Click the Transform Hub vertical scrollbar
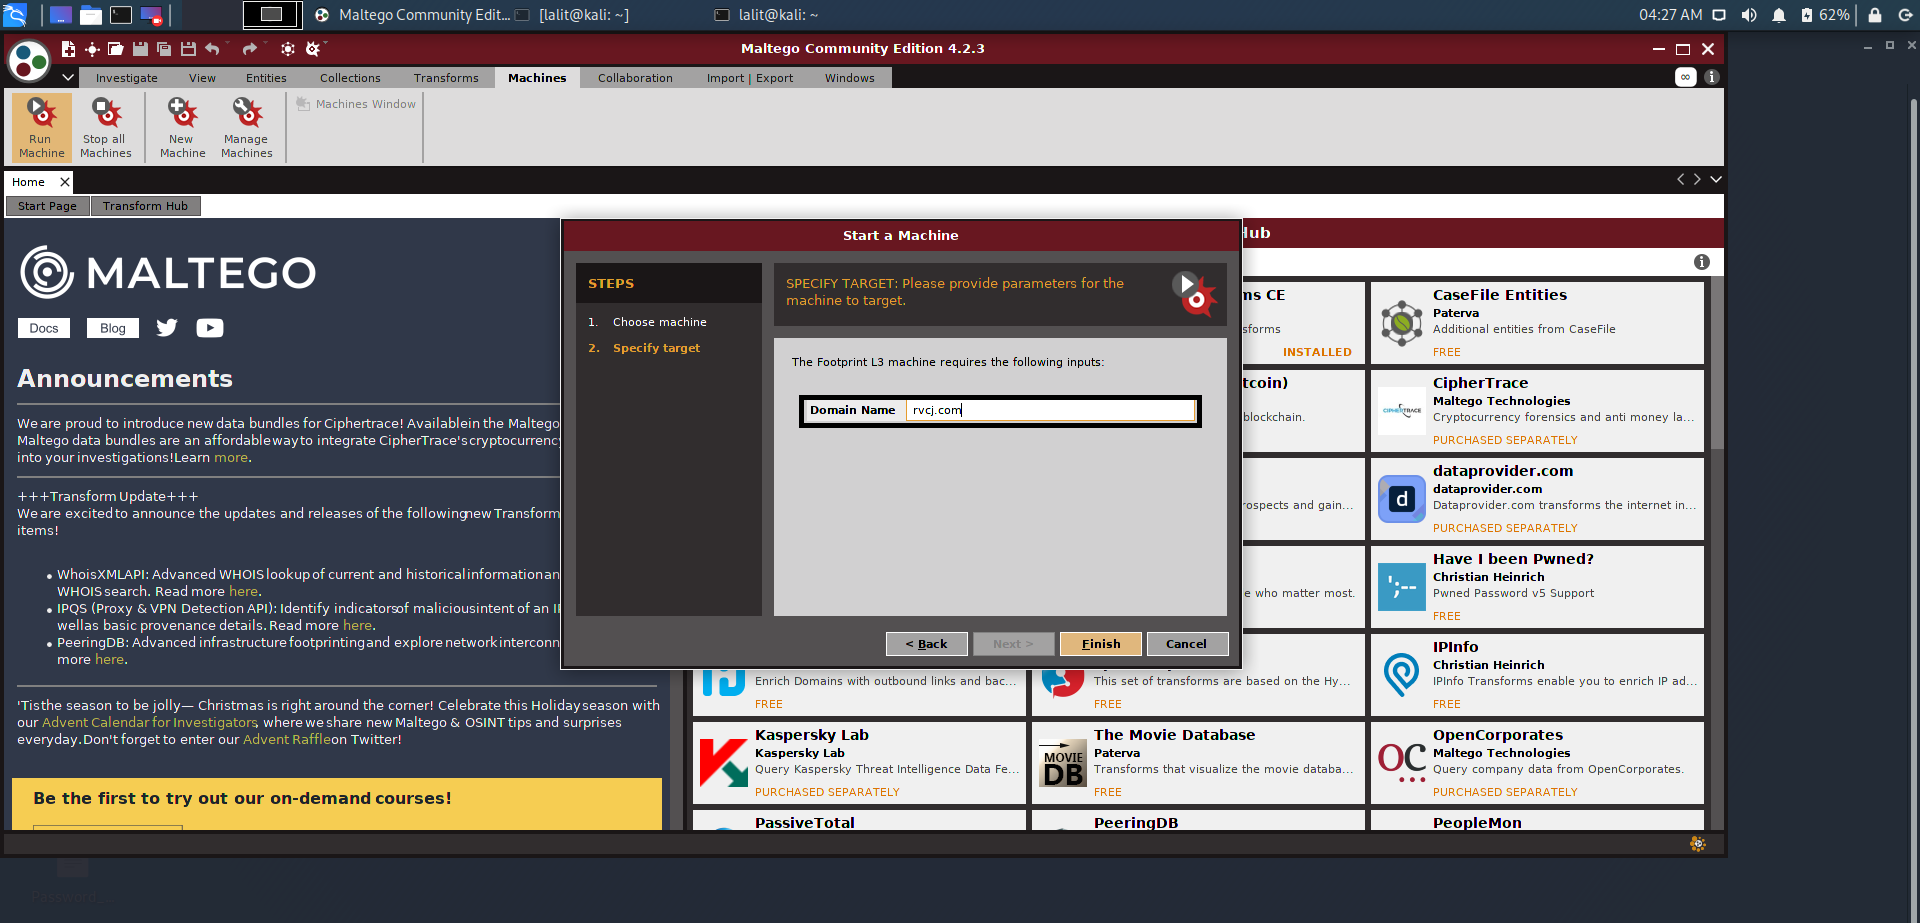Image resolution: width=1920 pixels, height=923 pixels. (x=1716, y=365)
